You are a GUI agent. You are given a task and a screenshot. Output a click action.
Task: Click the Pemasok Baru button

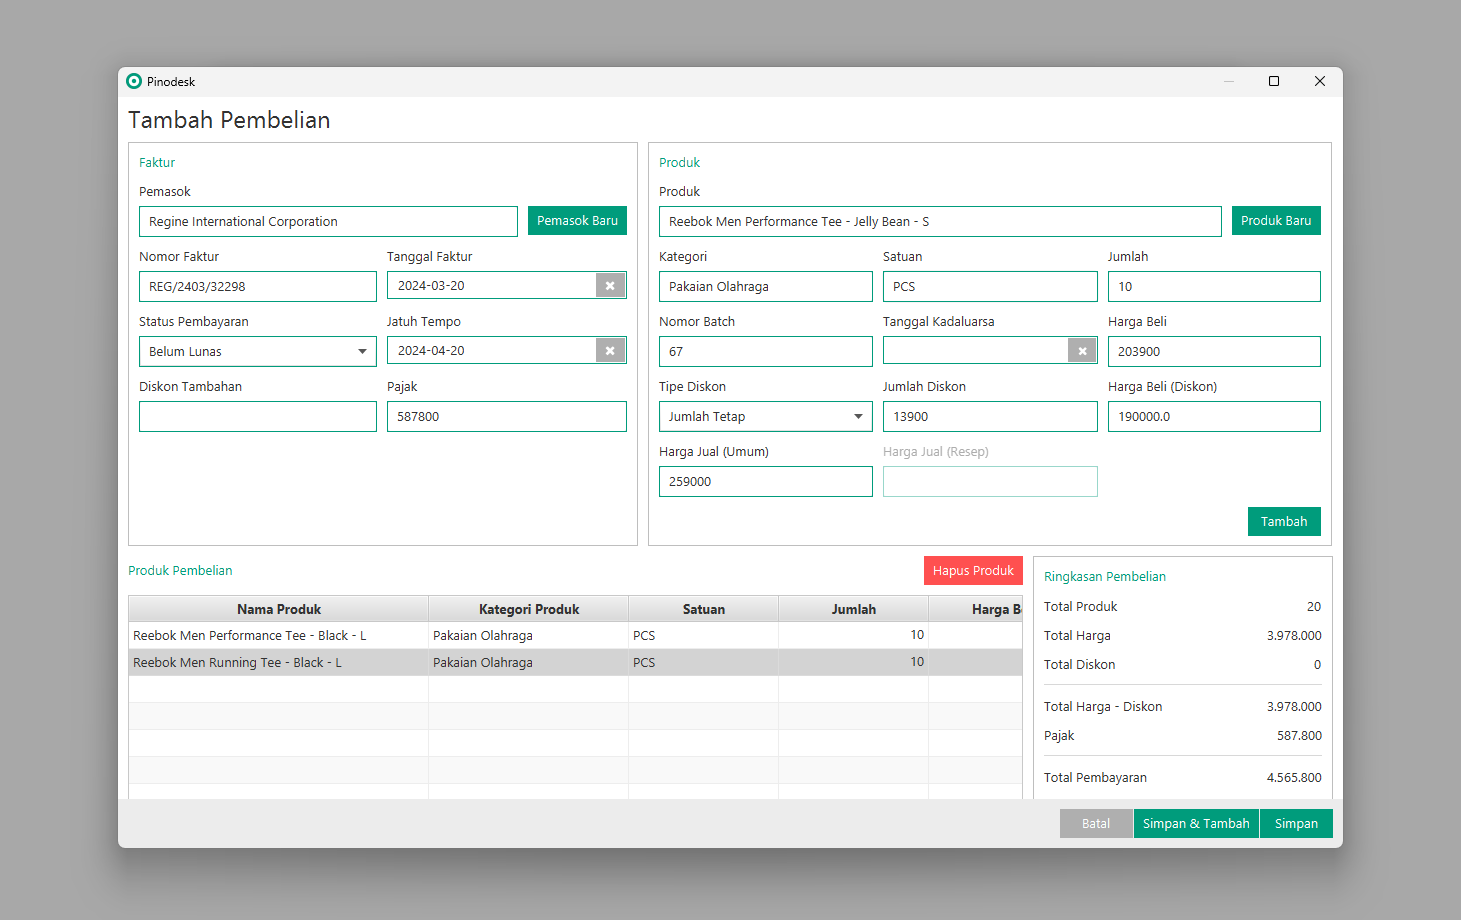coord(577,221)
